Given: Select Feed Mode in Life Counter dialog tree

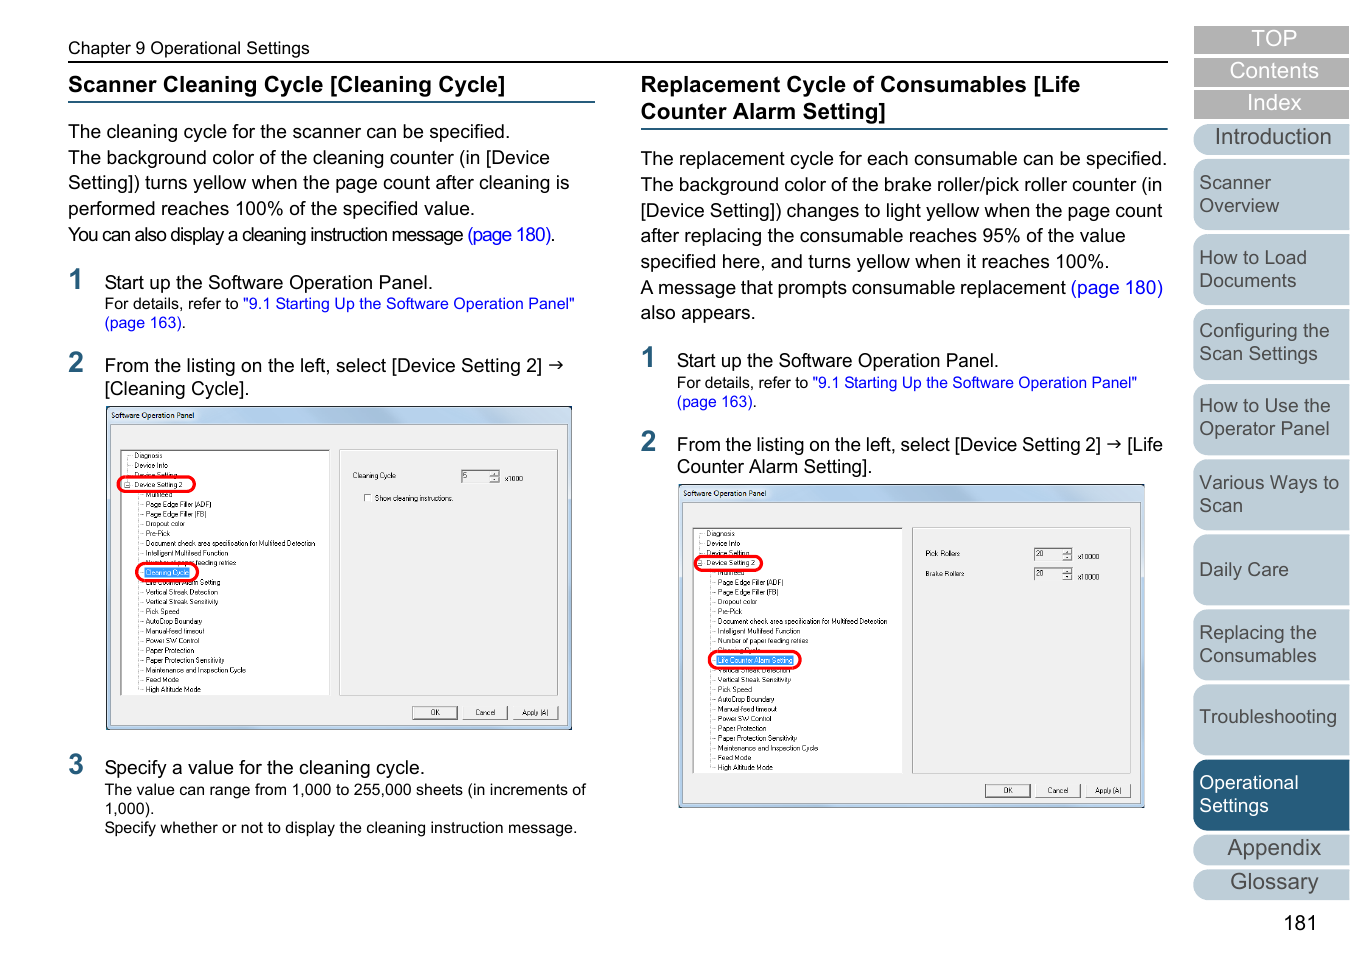Looking at the screenshot, I should [x=734, y=758].
